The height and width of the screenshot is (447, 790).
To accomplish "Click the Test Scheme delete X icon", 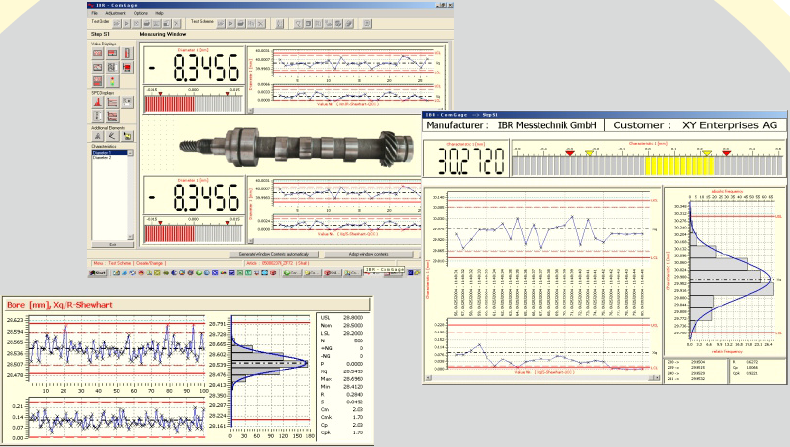I will [x=261, y=24].
